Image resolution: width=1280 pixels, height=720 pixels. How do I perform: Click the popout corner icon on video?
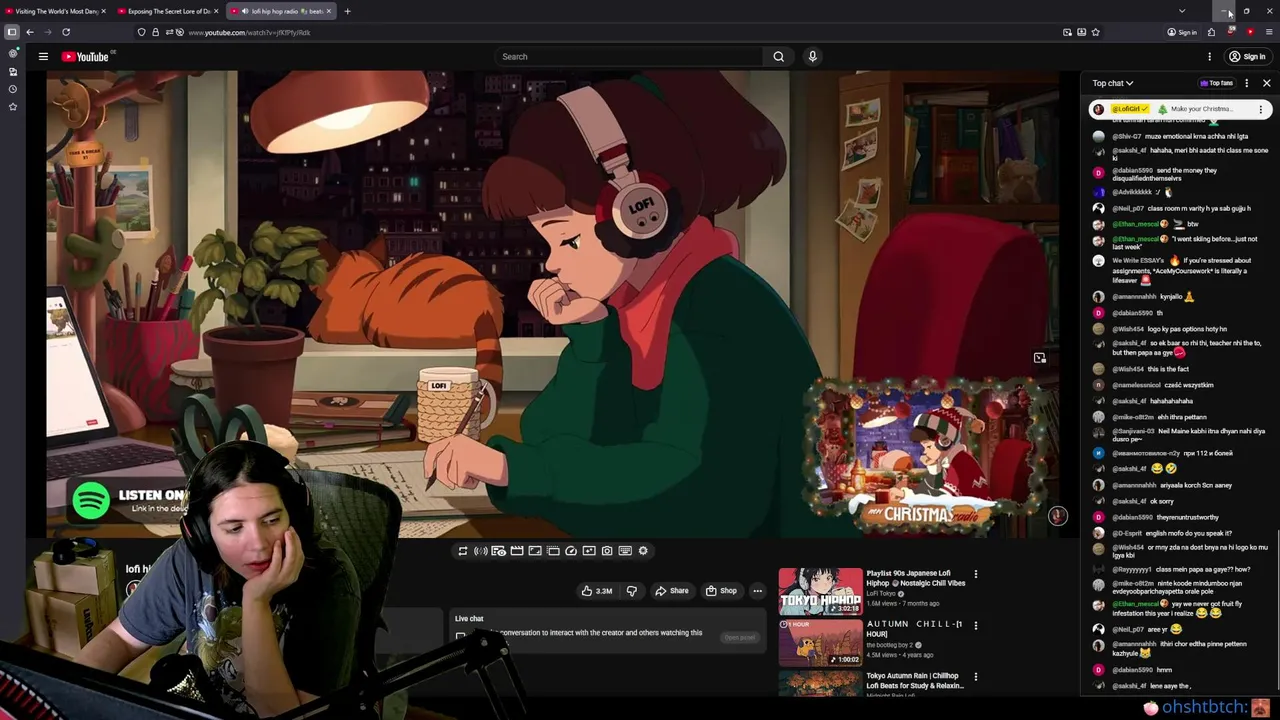tap(1040, 358)
